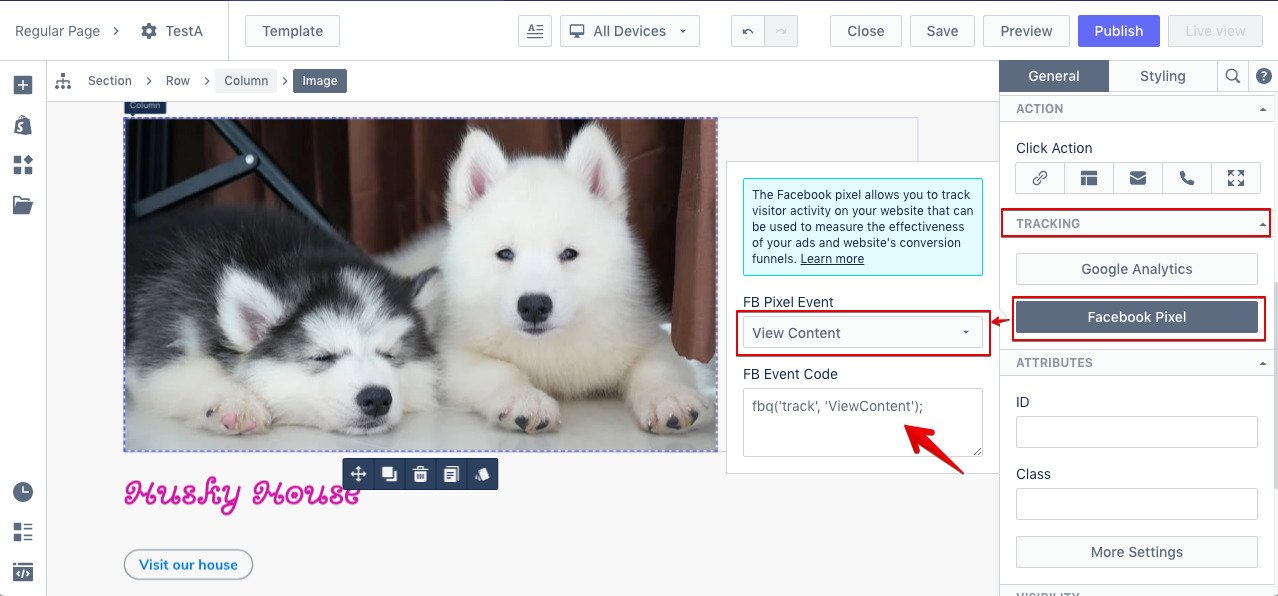Screen dimensions: 1278x596
Task: Set click action to popup layout
Action: tap(1089, 178)
